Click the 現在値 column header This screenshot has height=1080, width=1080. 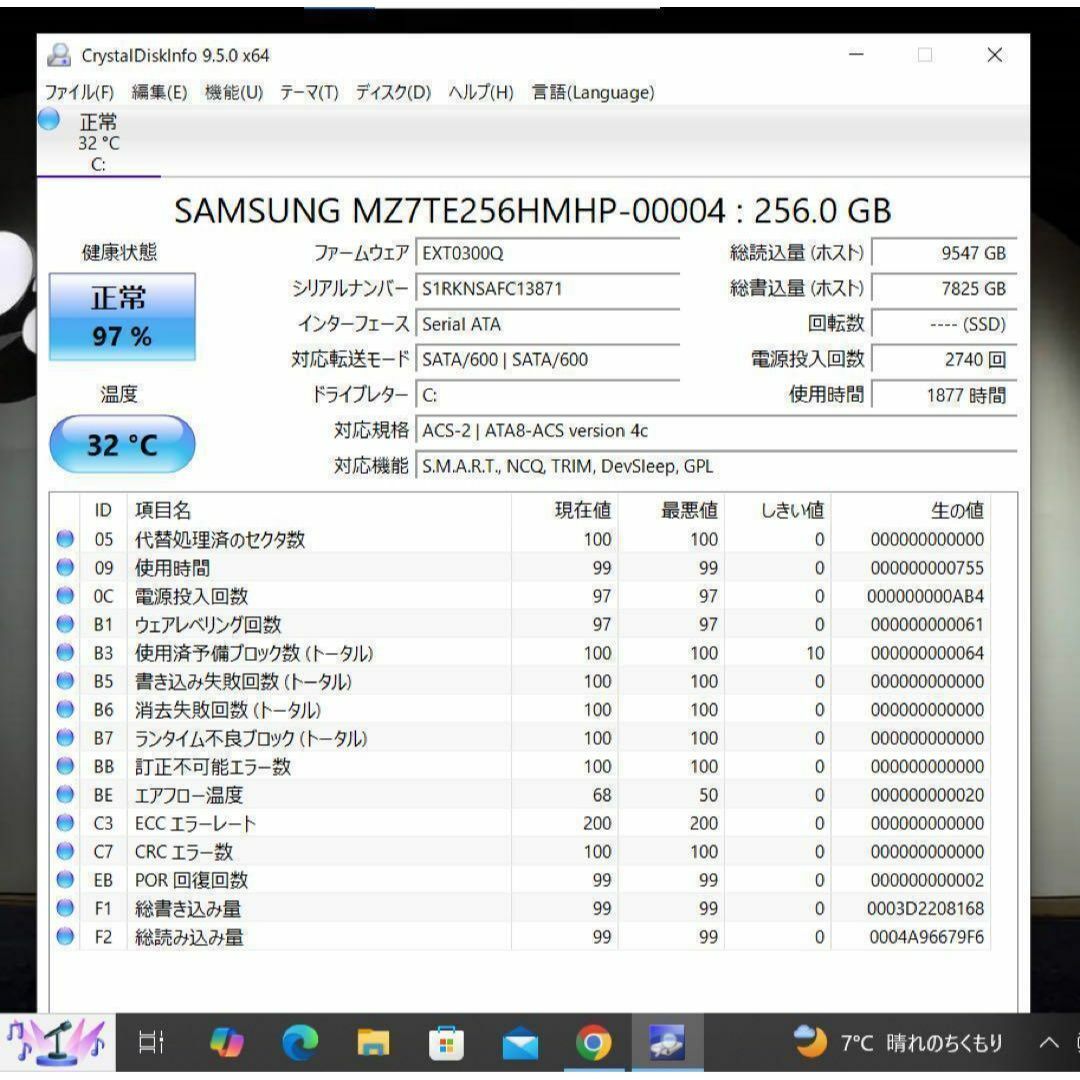(565, 510)
